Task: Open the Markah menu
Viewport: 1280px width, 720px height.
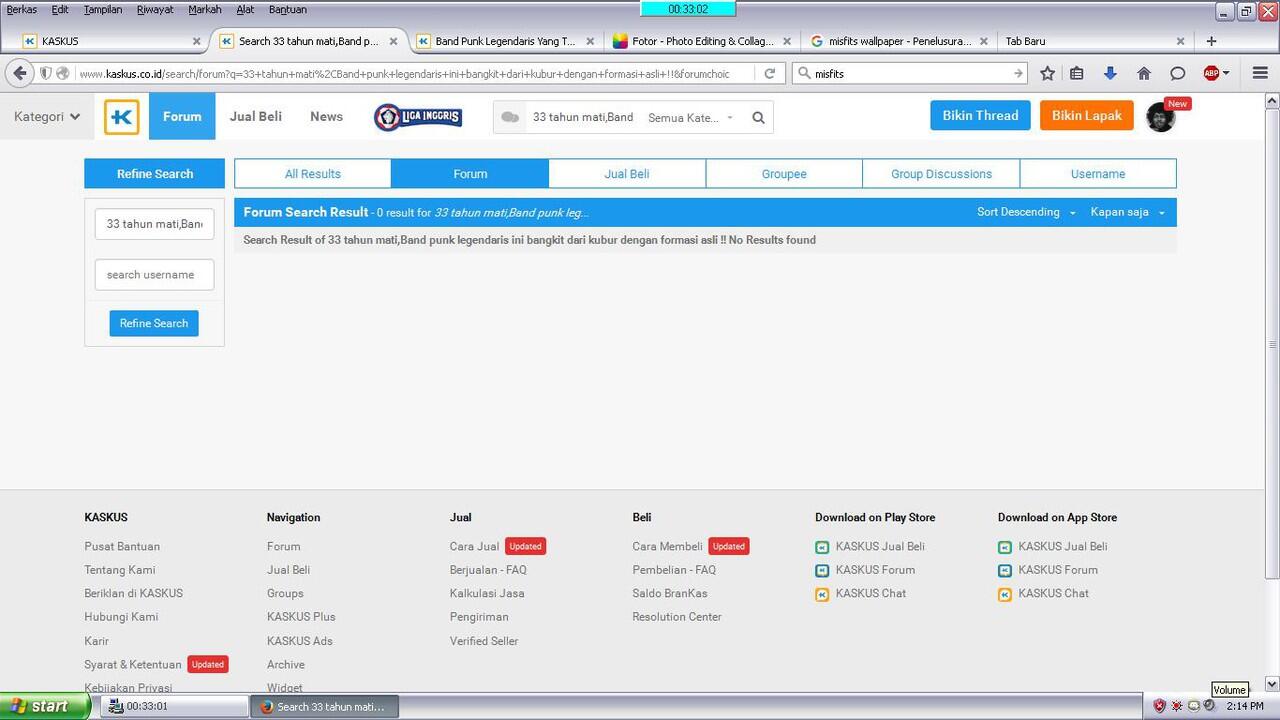Action: pos(205,10)
